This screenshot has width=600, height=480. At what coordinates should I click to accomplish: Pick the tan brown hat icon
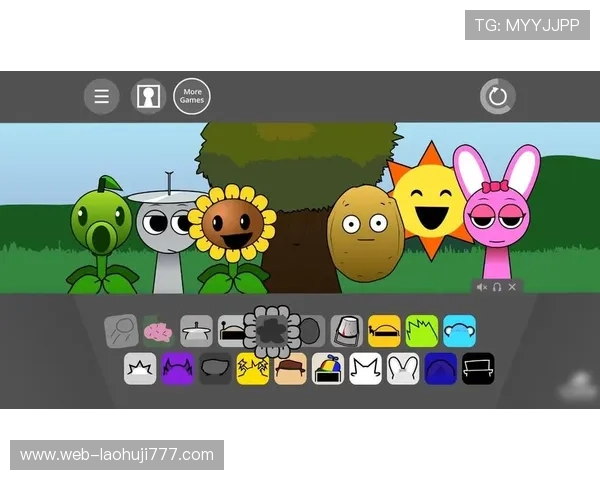(x=290, y=369)
